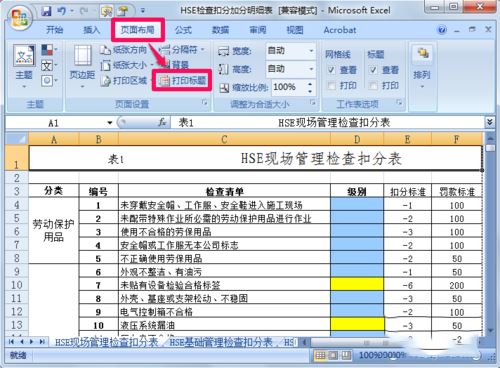Switch to Page Layout view in status bar

click(x=333, y=355)
